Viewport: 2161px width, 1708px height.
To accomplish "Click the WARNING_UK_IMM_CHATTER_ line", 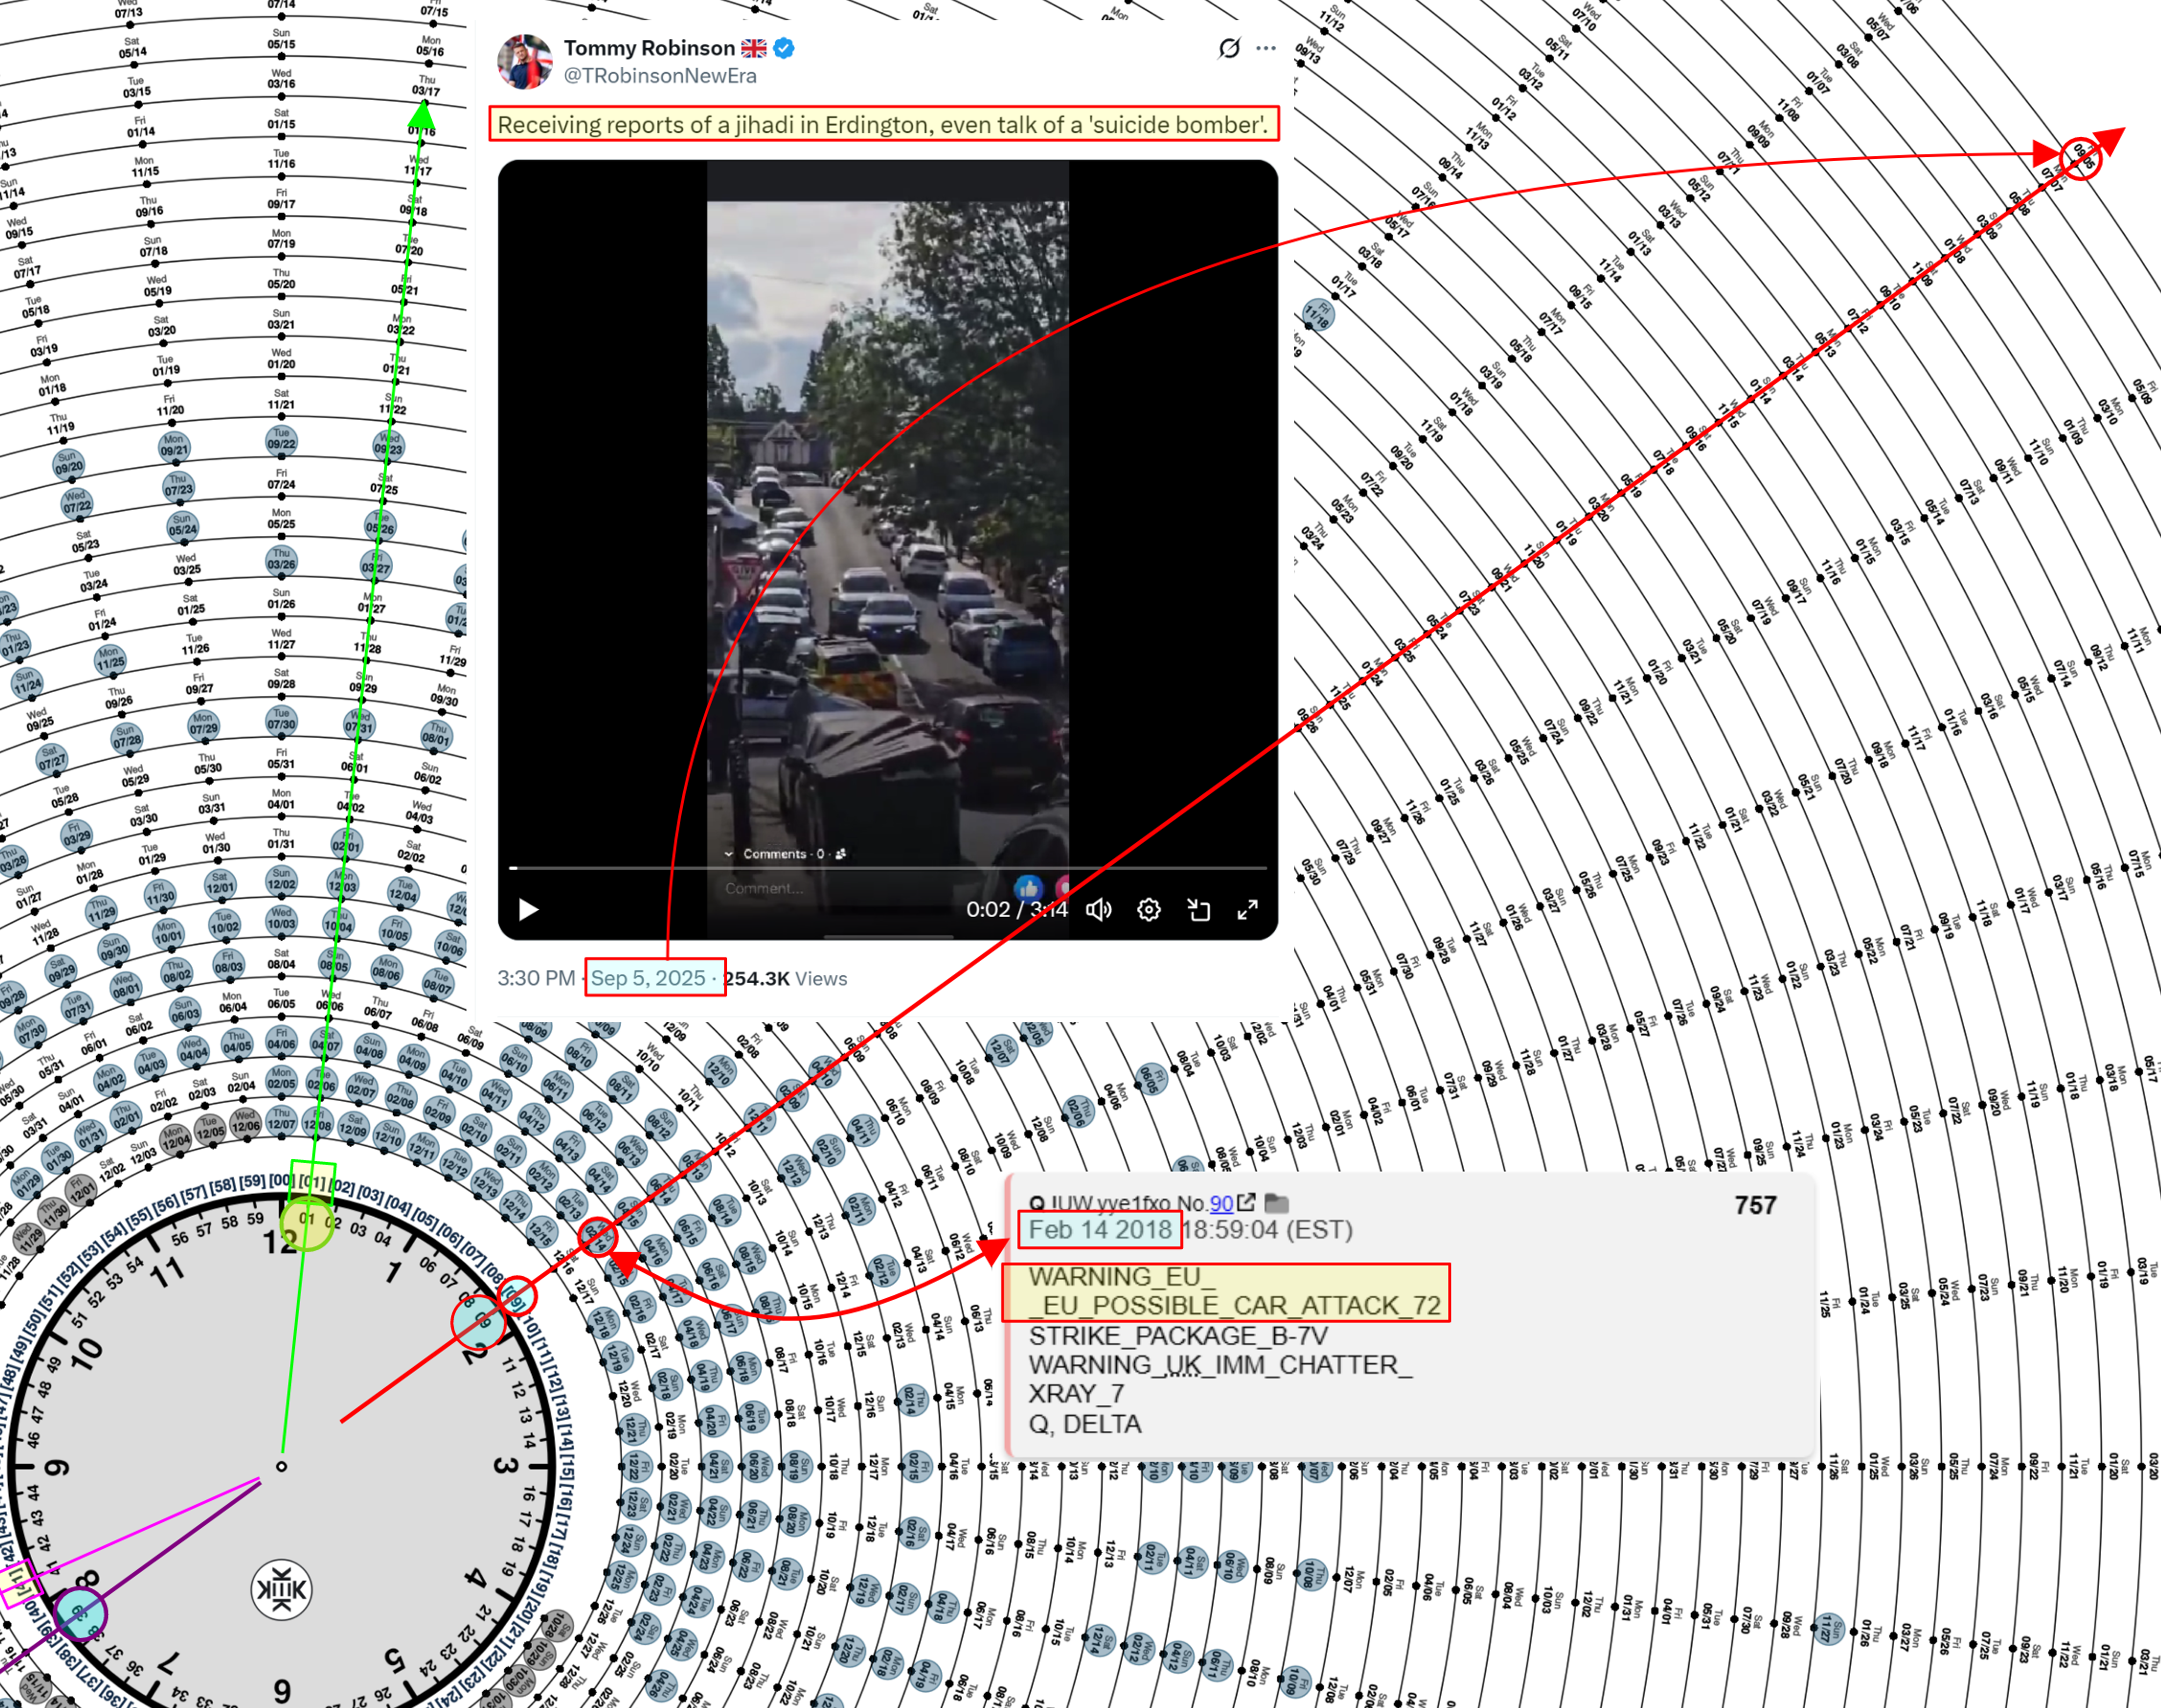I will (1220, 1365).
